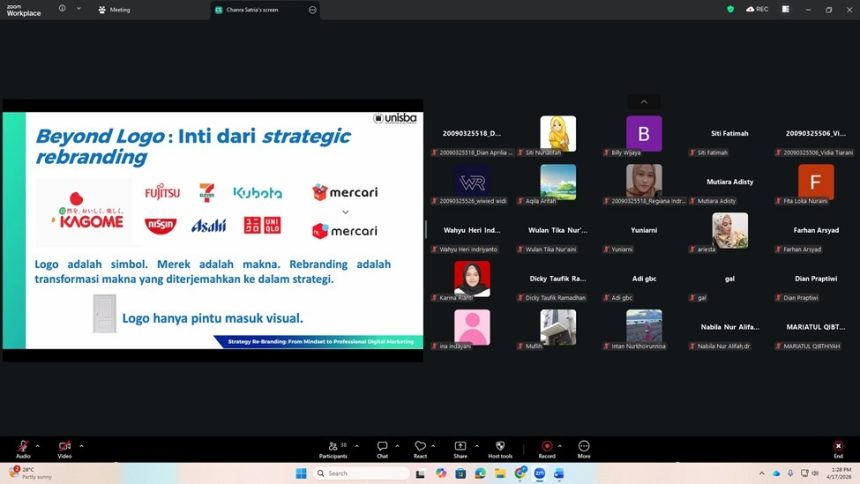Select Siti Nurlatifah's cartoon avatar tile

point(558,133)
